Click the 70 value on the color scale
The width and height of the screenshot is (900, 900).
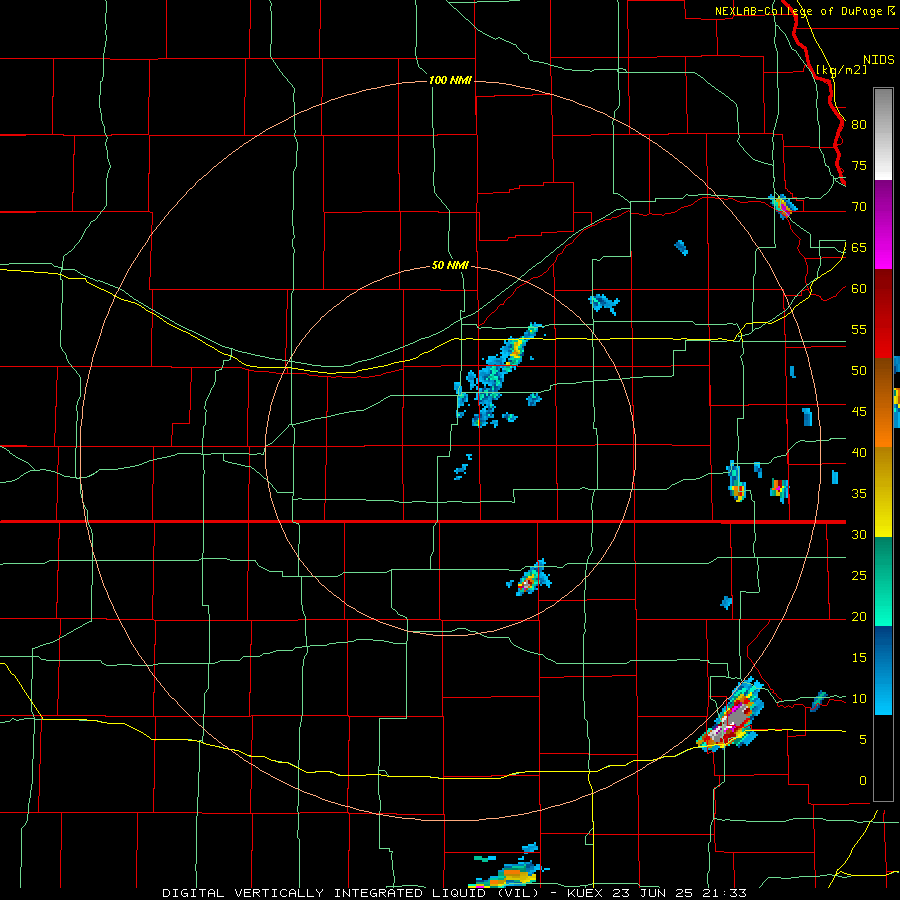coord(859,207)
